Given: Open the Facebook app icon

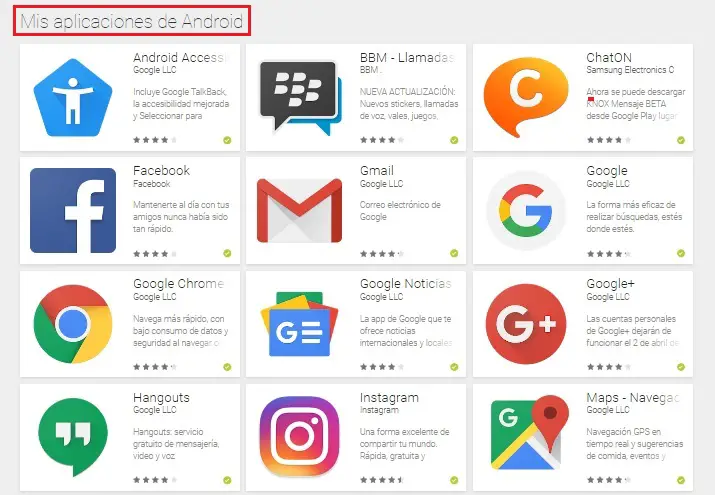Looking at the screenshot, I should click(x=73, y=210).
